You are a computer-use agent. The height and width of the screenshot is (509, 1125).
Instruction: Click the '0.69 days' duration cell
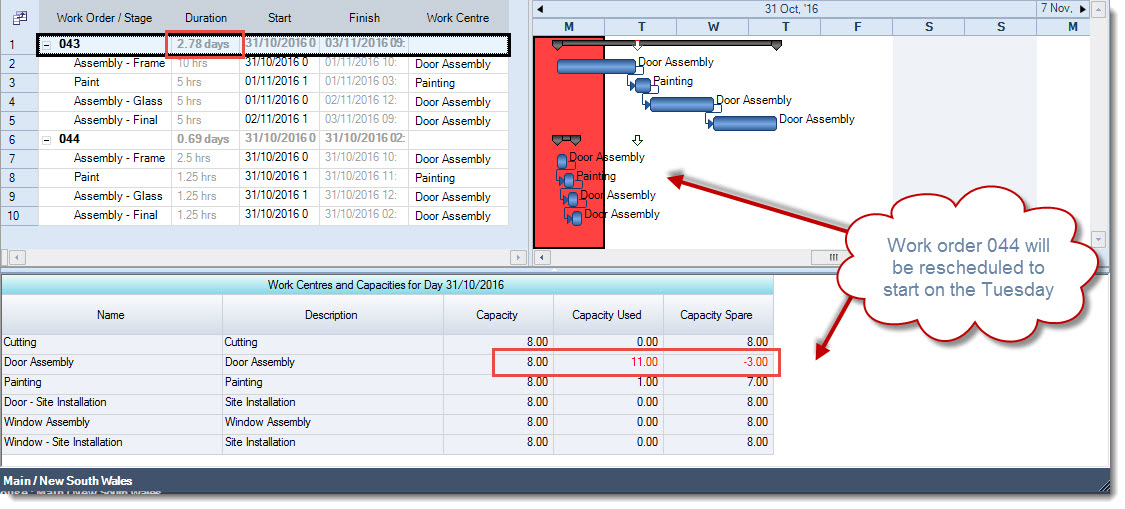[204, 139]
